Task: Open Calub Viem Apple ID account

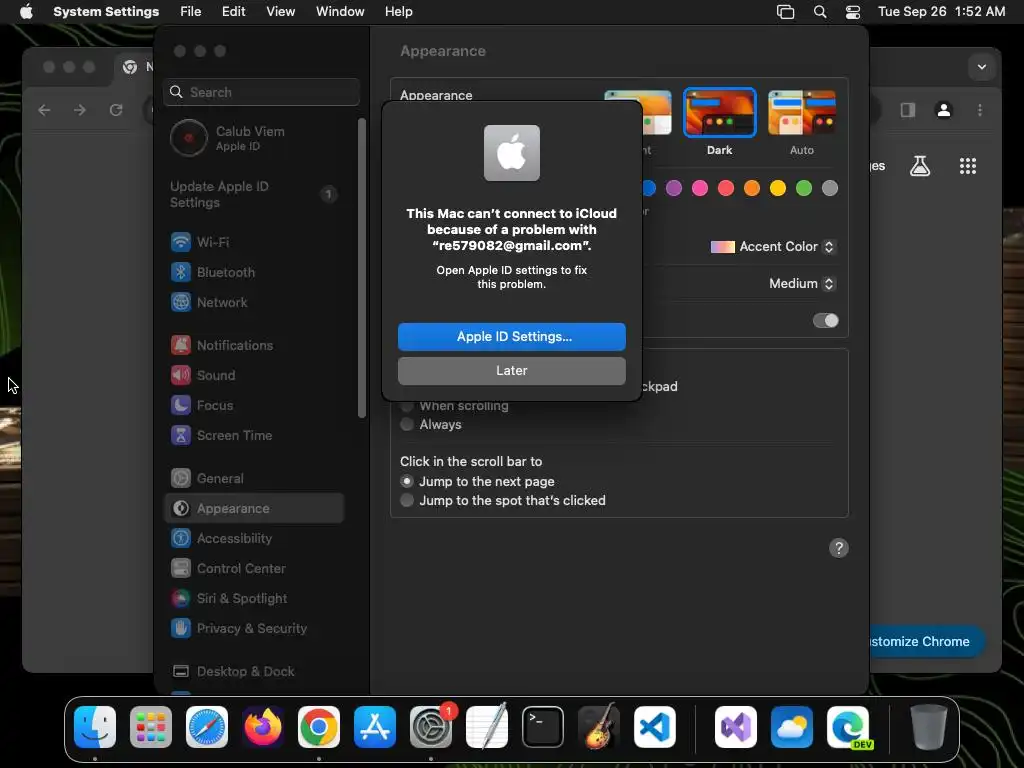Action: point(255,138)
